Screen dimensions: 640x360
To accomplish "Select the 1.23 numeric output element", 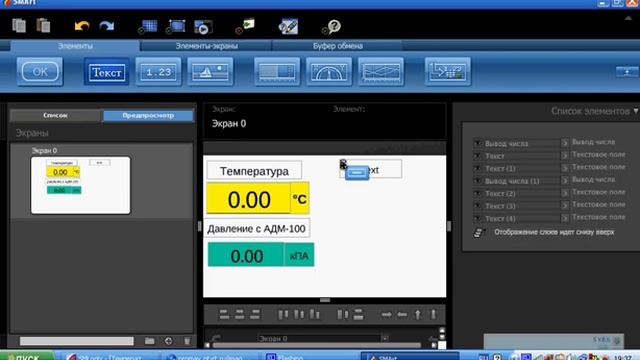I will point(158,72).
